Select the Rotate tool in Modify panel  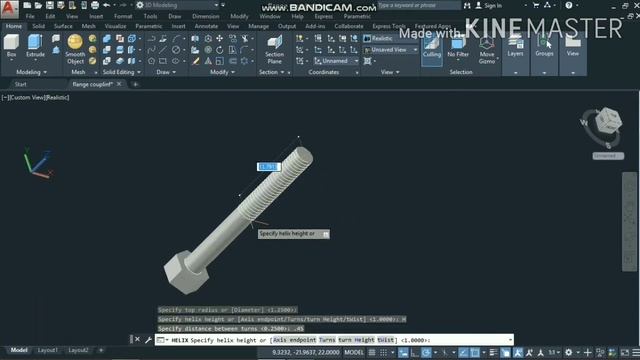click(220, 50)
